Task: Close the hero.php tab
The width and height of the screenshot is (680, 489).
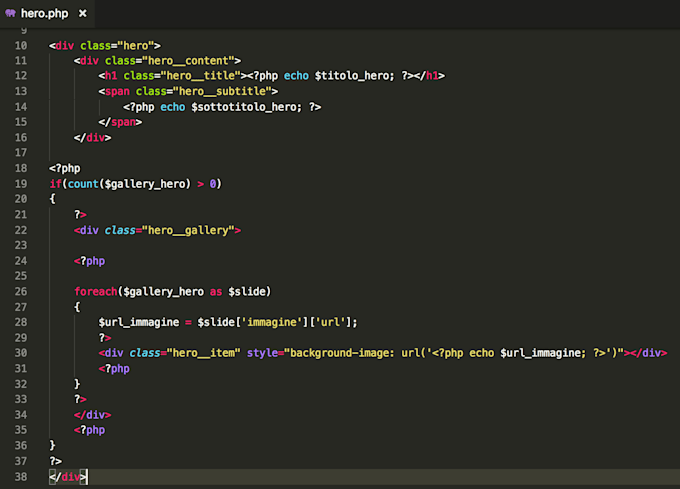Action: tap(81, 14)
